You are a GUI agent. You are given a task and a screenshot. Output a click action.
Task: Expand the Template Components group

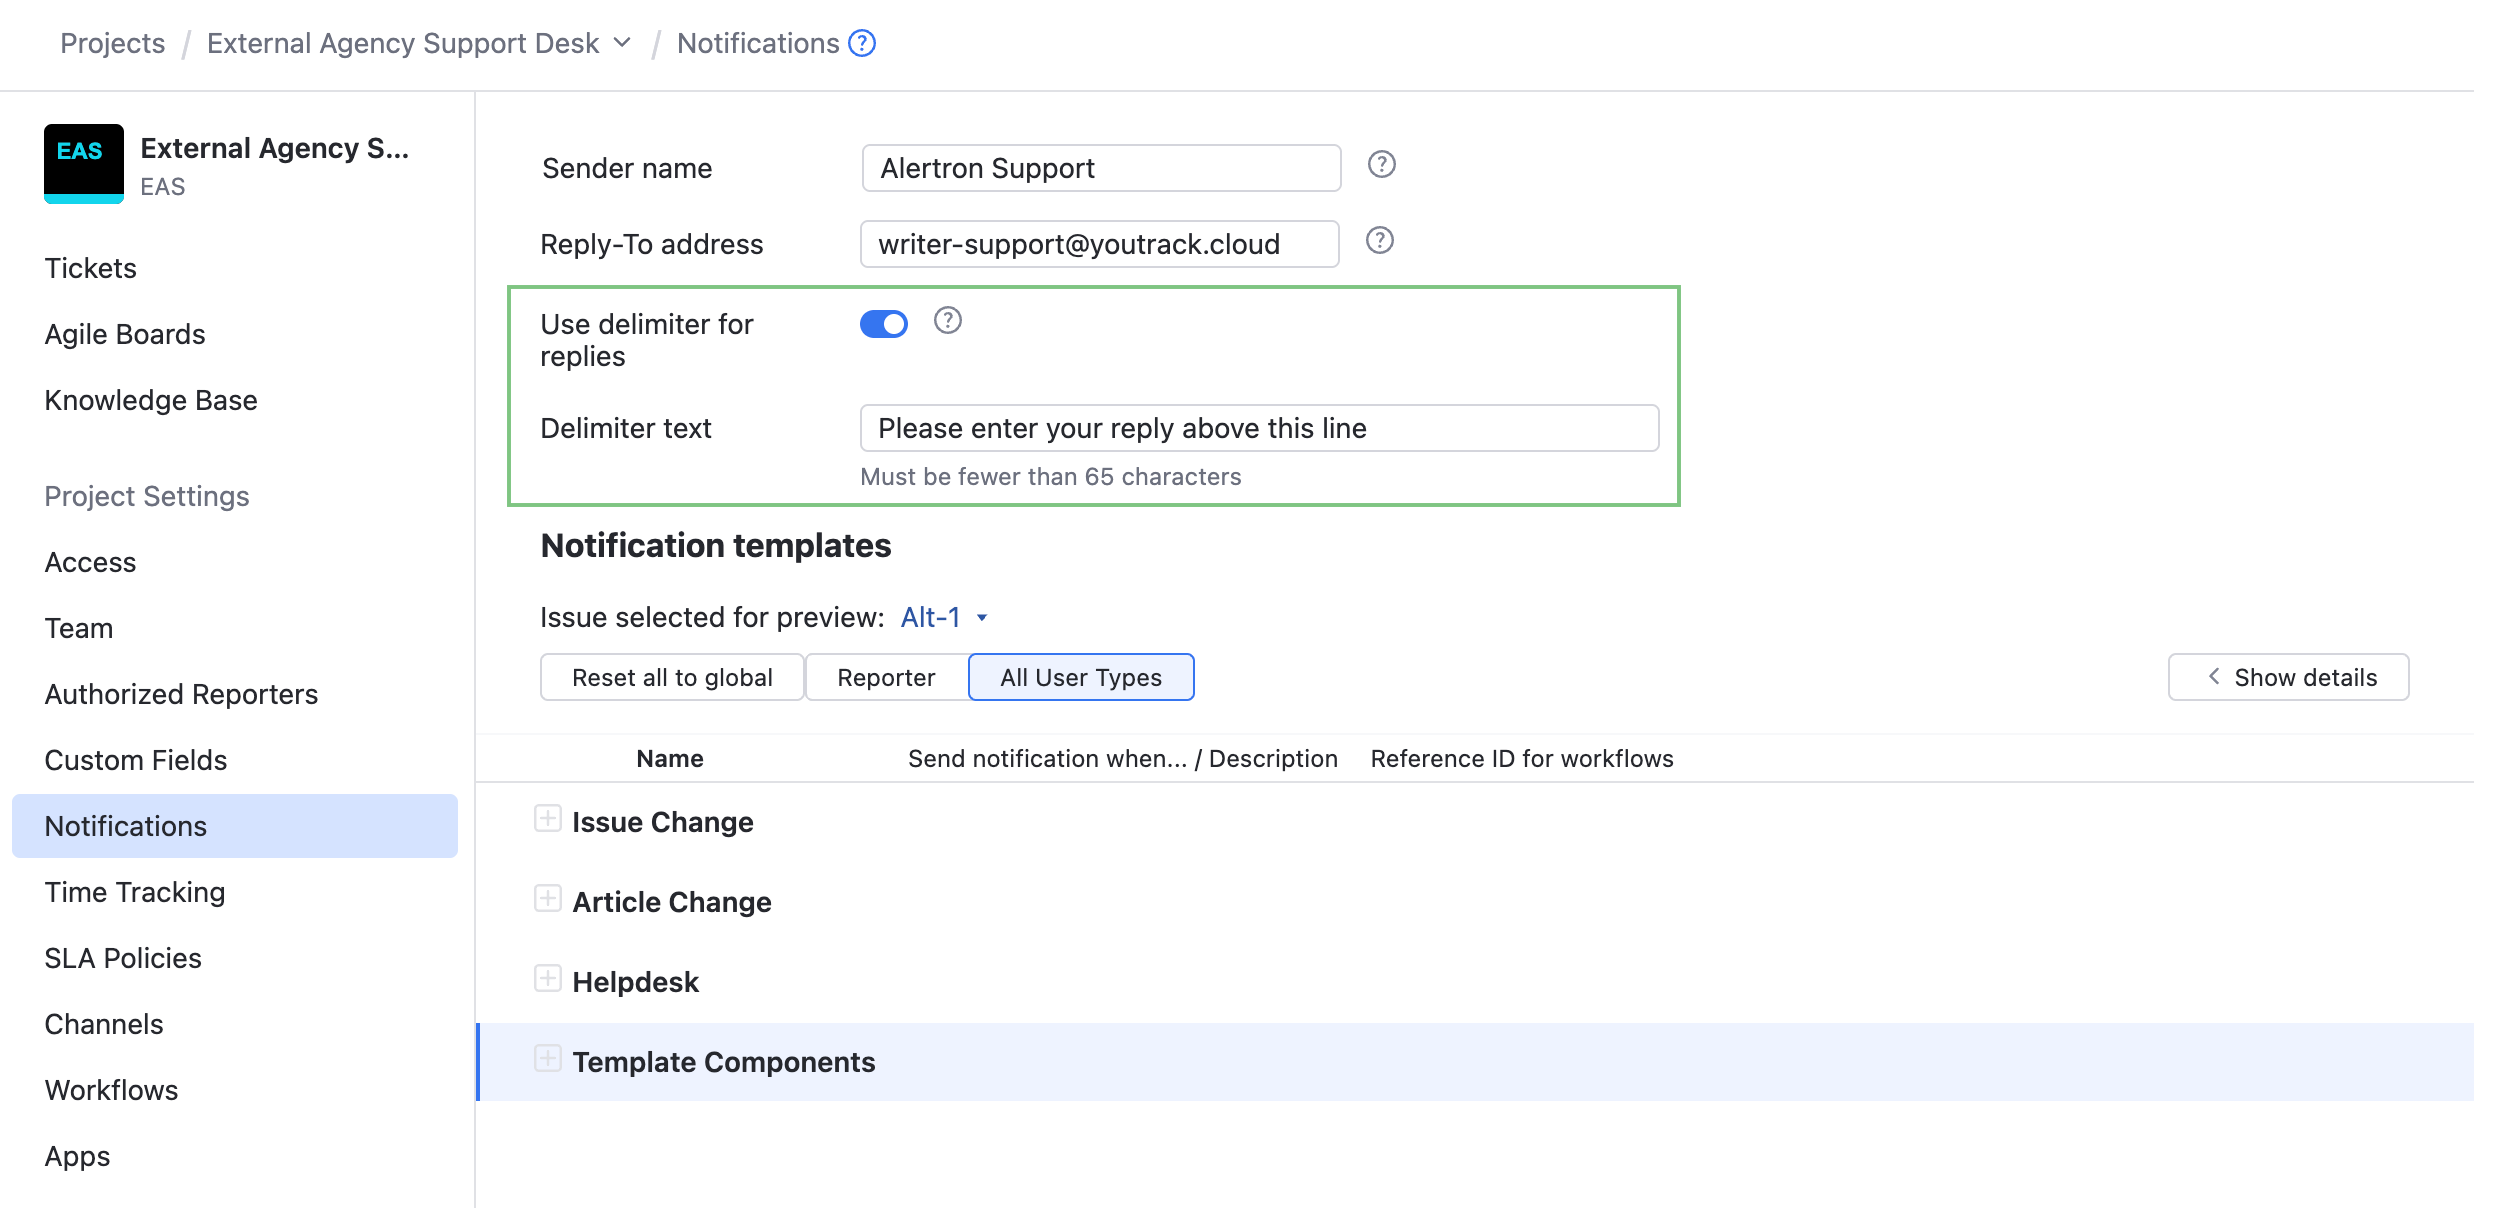pyautogui.click(x=547, y=1059)
